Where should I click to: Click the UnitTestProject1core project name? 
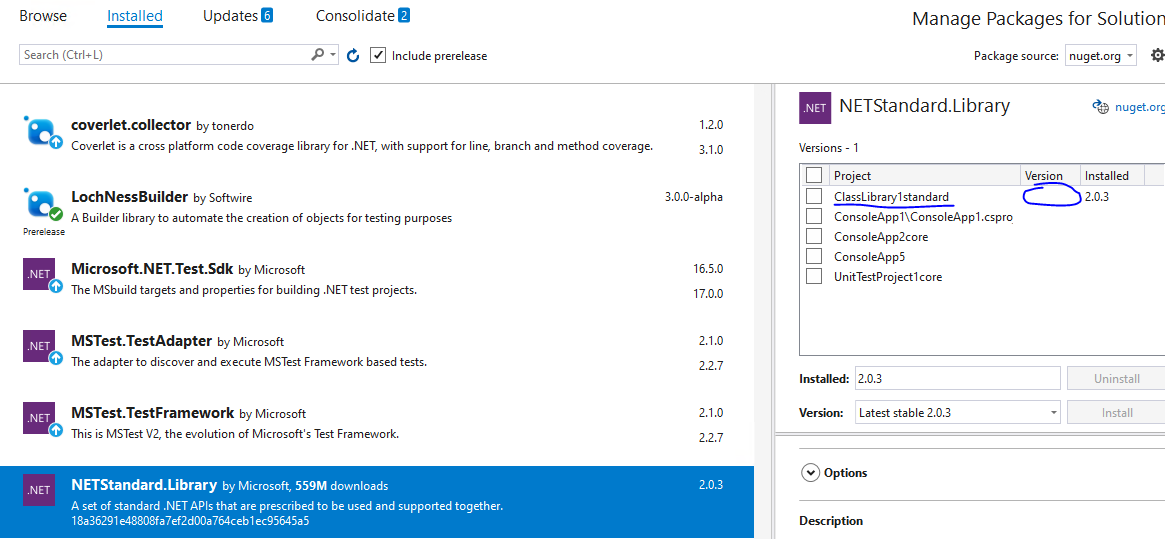pyautogui.click(x=888, y=277)
